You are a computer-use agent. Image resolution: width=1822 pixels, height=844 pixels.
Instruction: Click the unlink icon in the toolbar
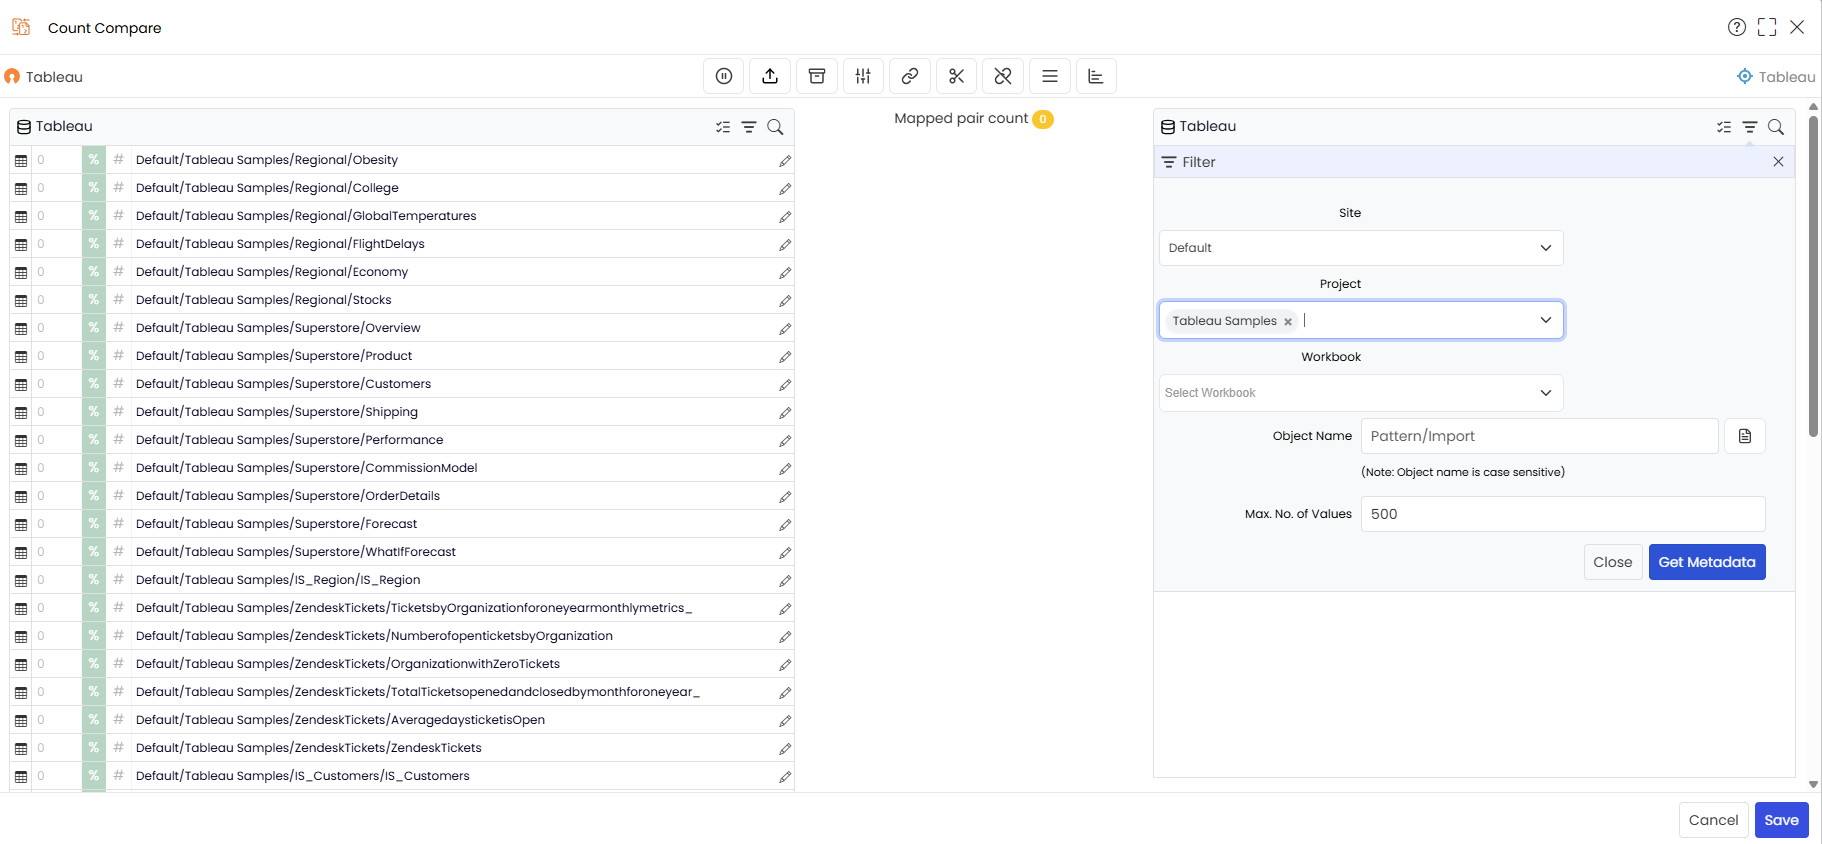click(x=1003, y=76)
